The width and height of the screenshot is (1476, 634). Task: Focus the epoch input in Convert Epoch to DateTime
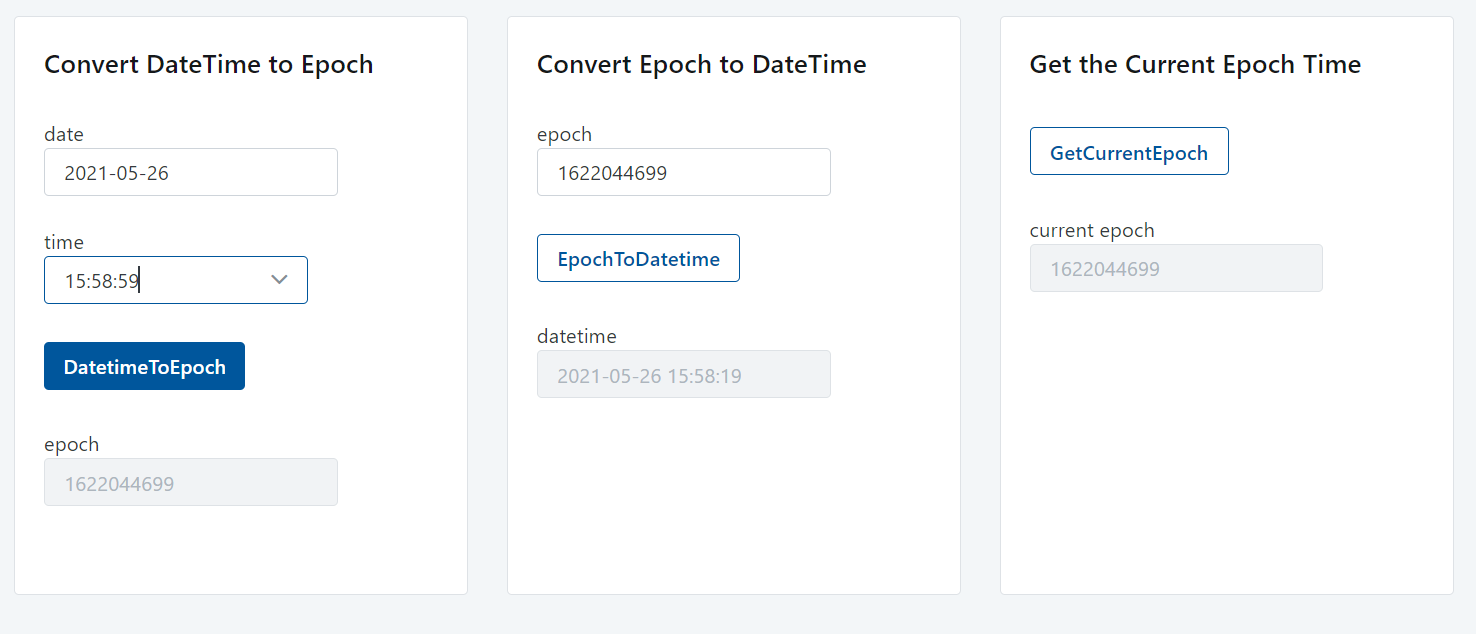pyautogui.click(x=683, y=173)
